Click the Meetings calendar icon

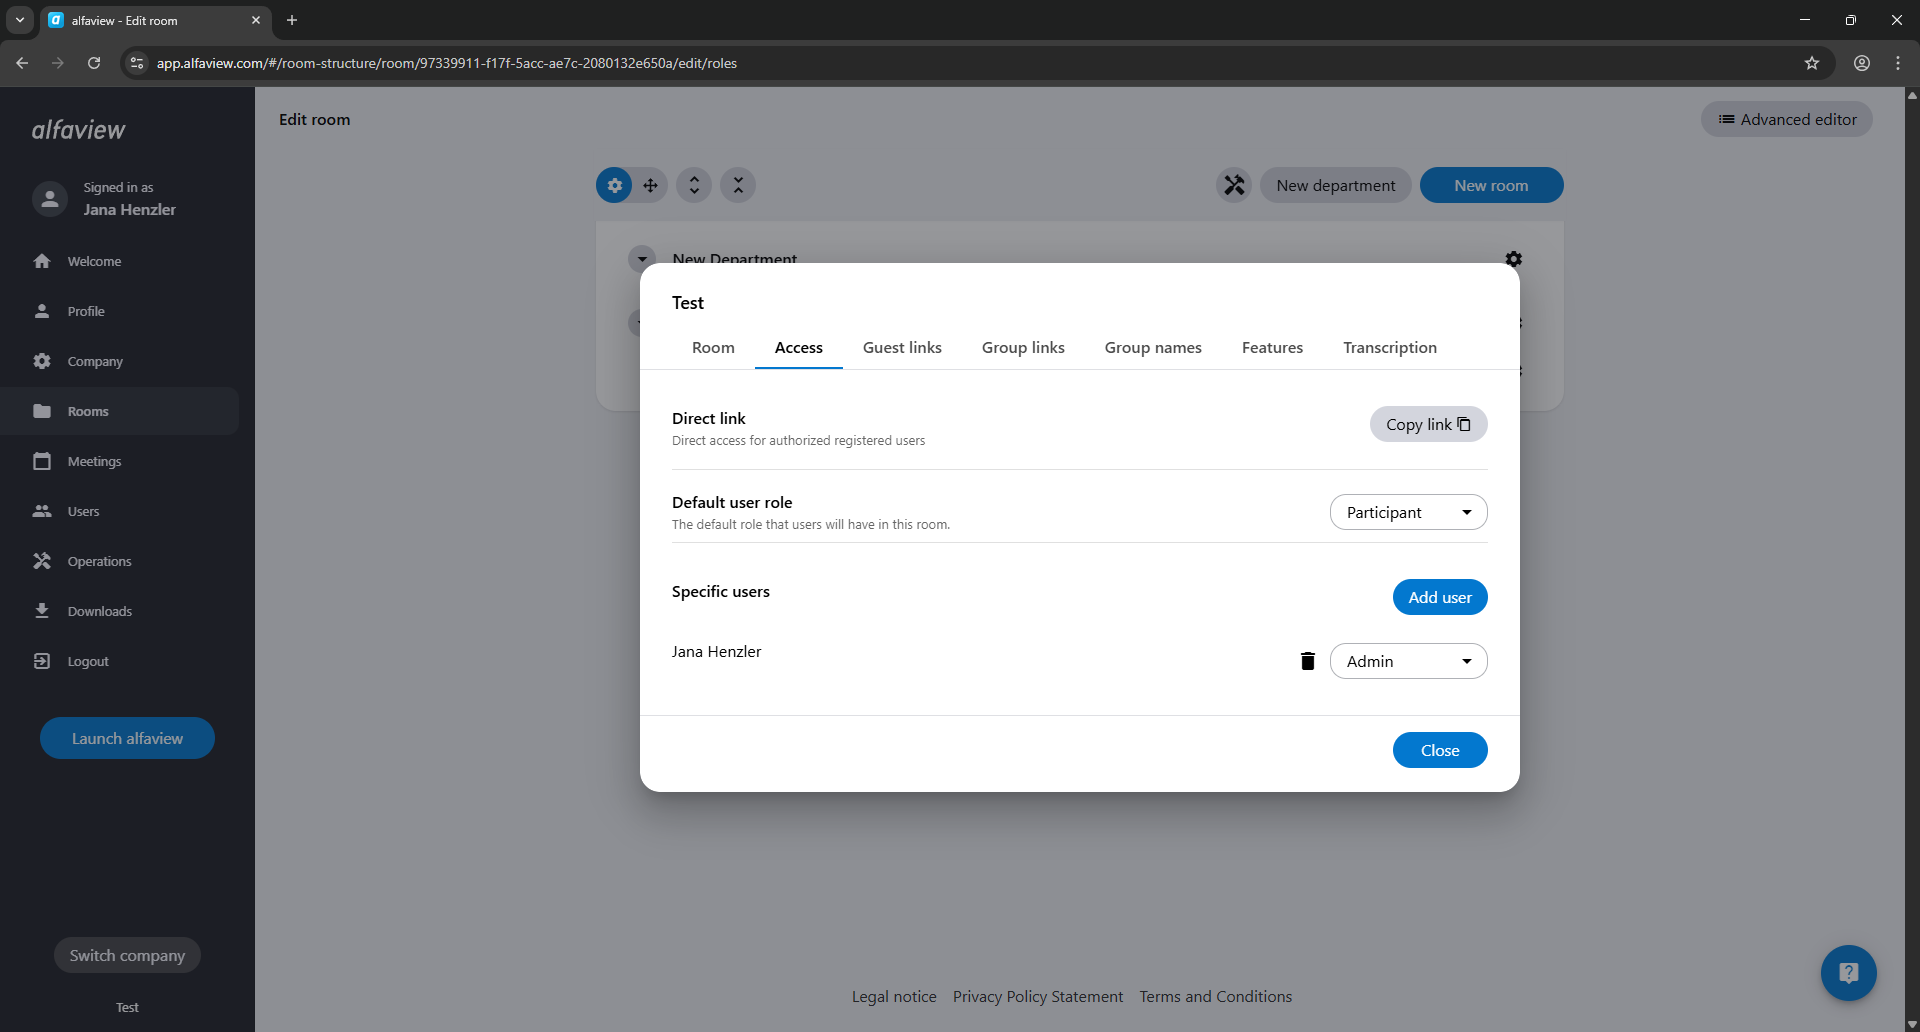[42, 461]
